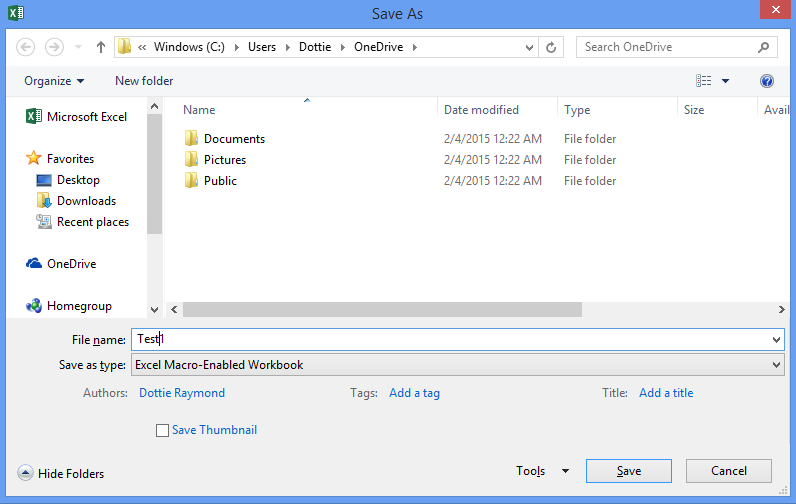The width and height of the screenshot is (796, 504).
Task: Sort by the Type column header
Action: (577, 110)
